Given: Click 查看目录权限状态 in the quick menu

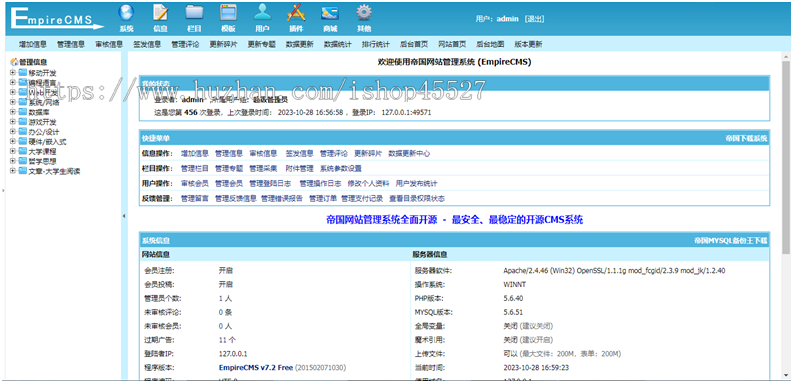Looking at the screenshot, I should click(417, 199).
